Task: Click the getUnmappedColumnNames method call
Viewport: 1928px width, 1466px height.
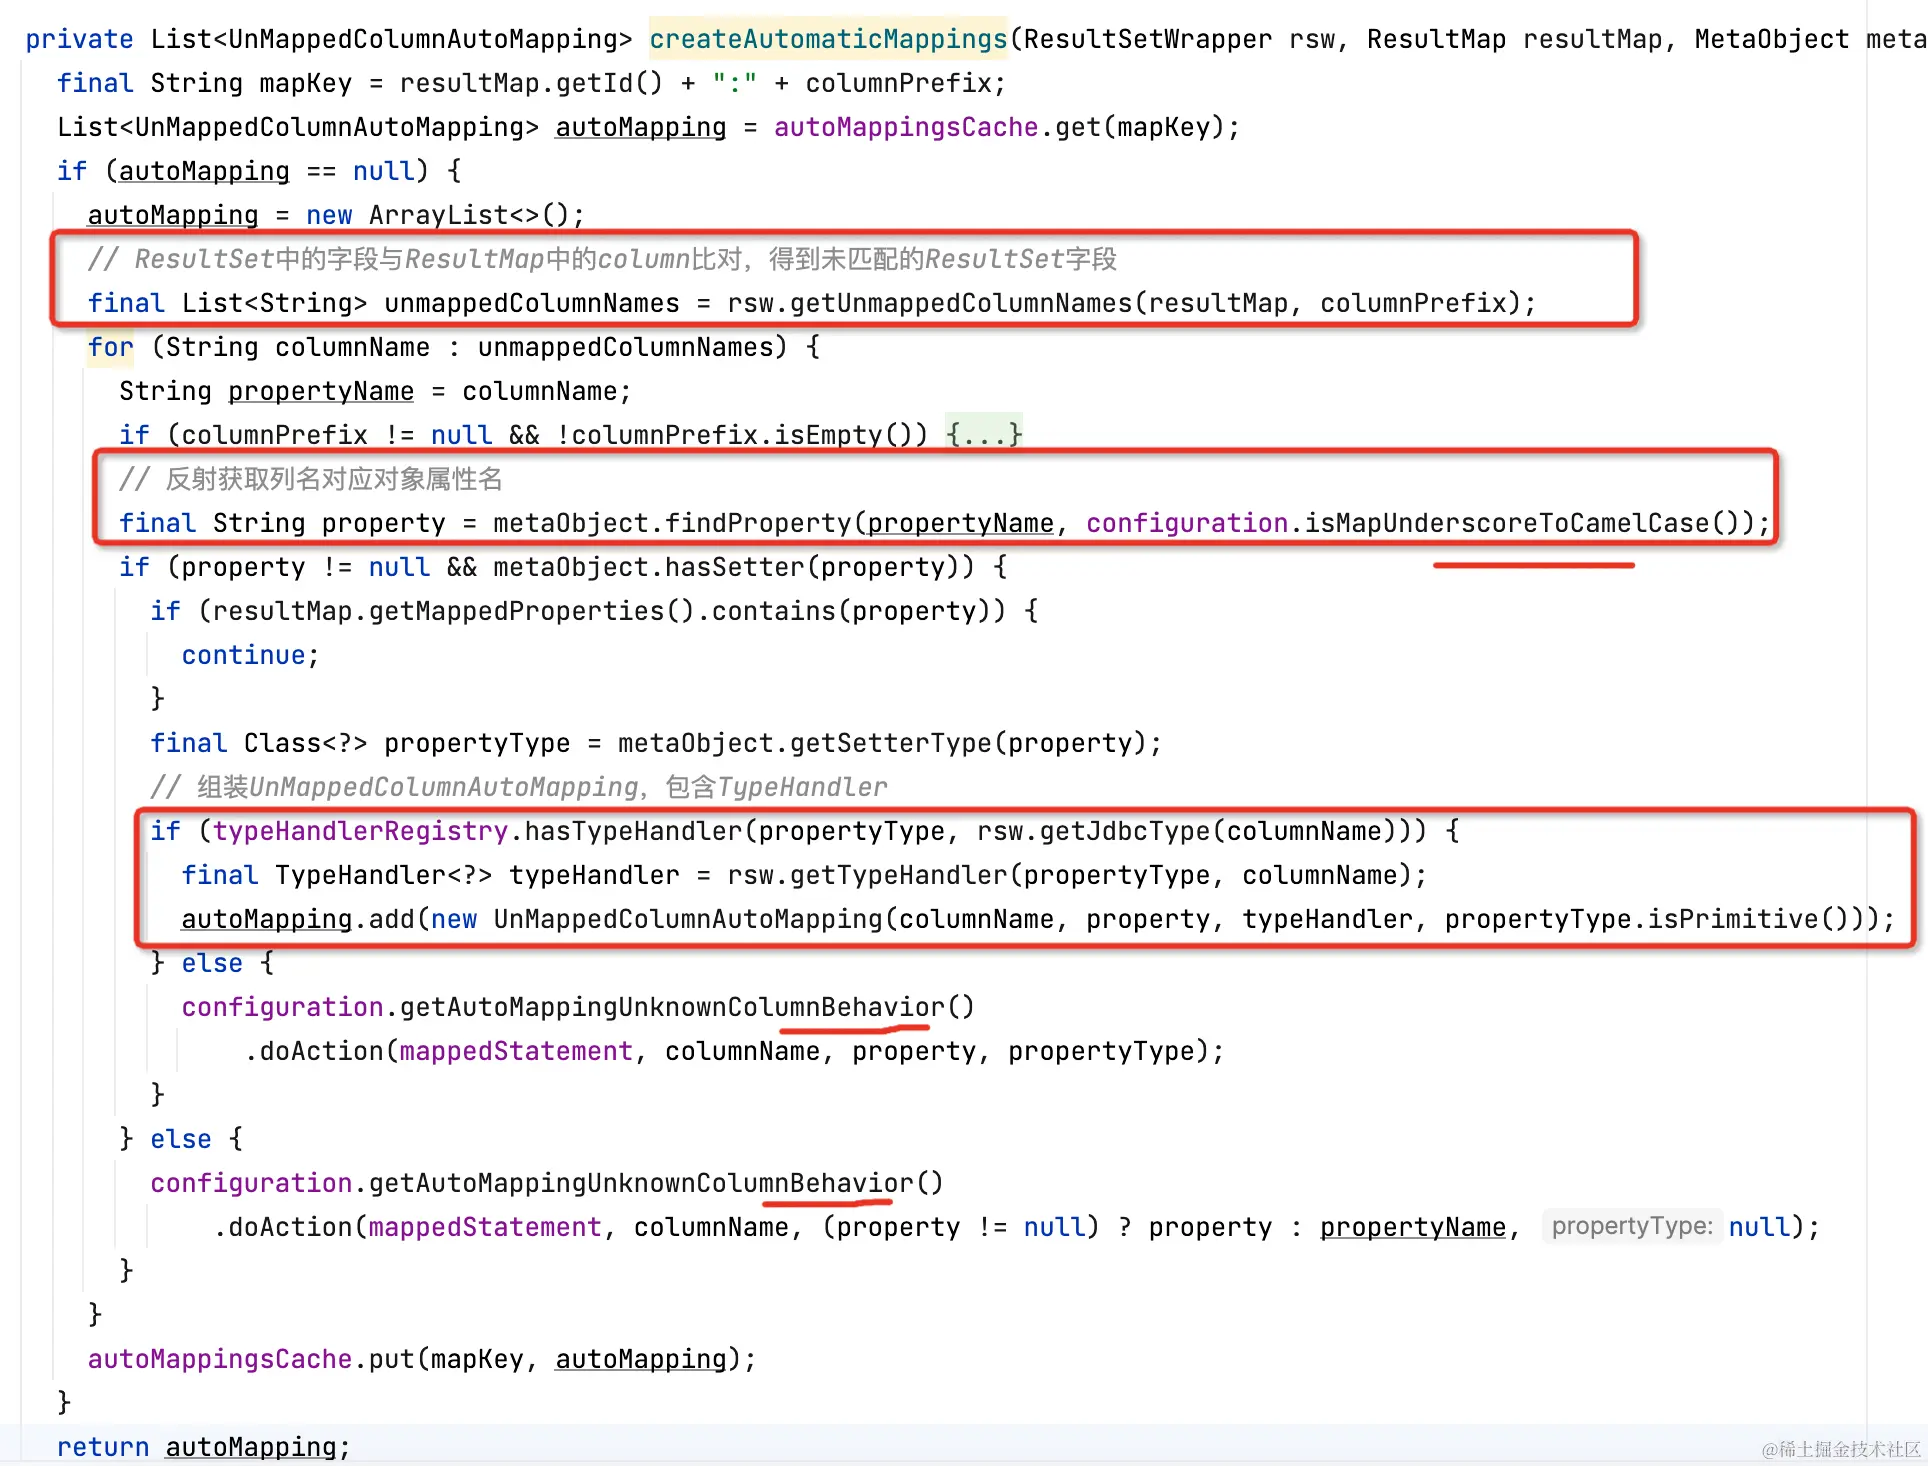Action: [x=960, y=303]
